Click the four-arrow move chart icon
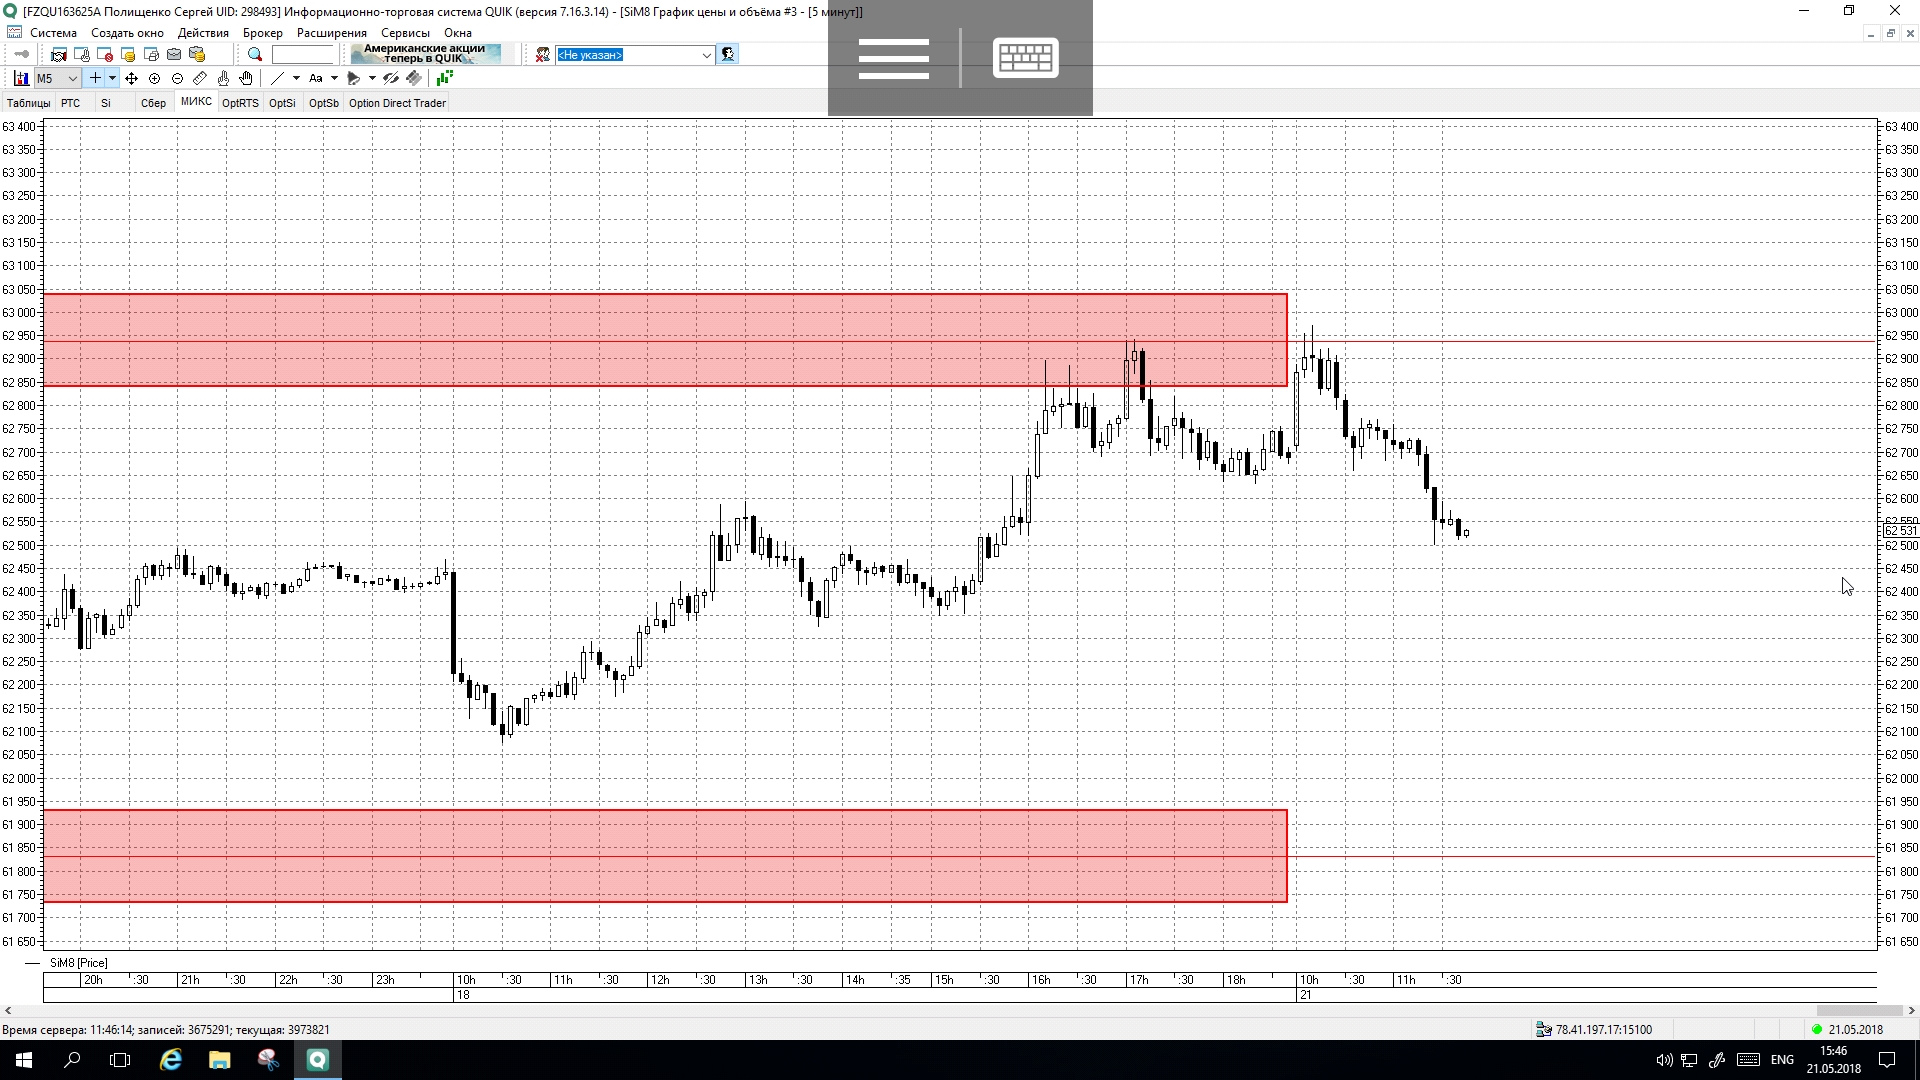This screenshot has width=1920, height=1080. pos(131,78)
